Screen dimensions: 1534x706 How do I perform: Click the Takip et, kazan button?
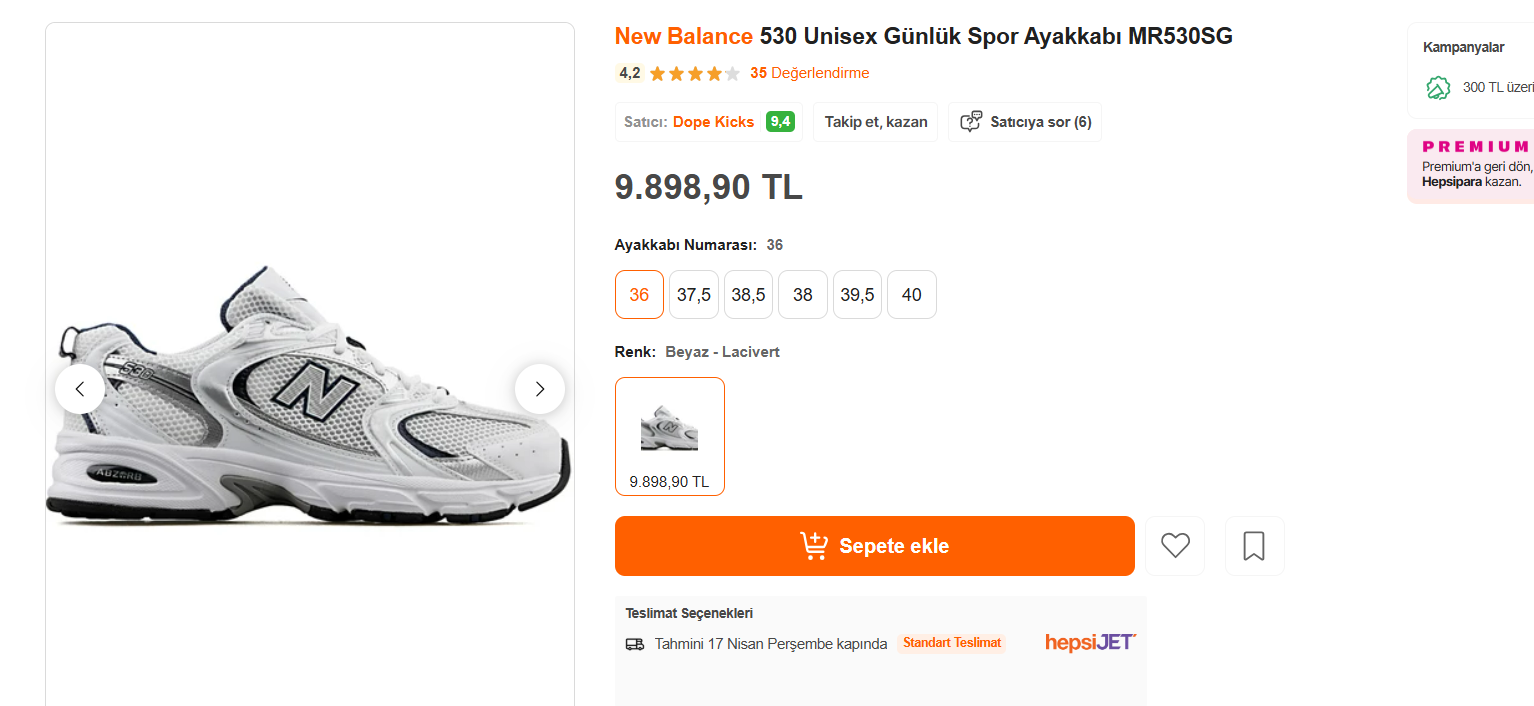click(875, 122)
